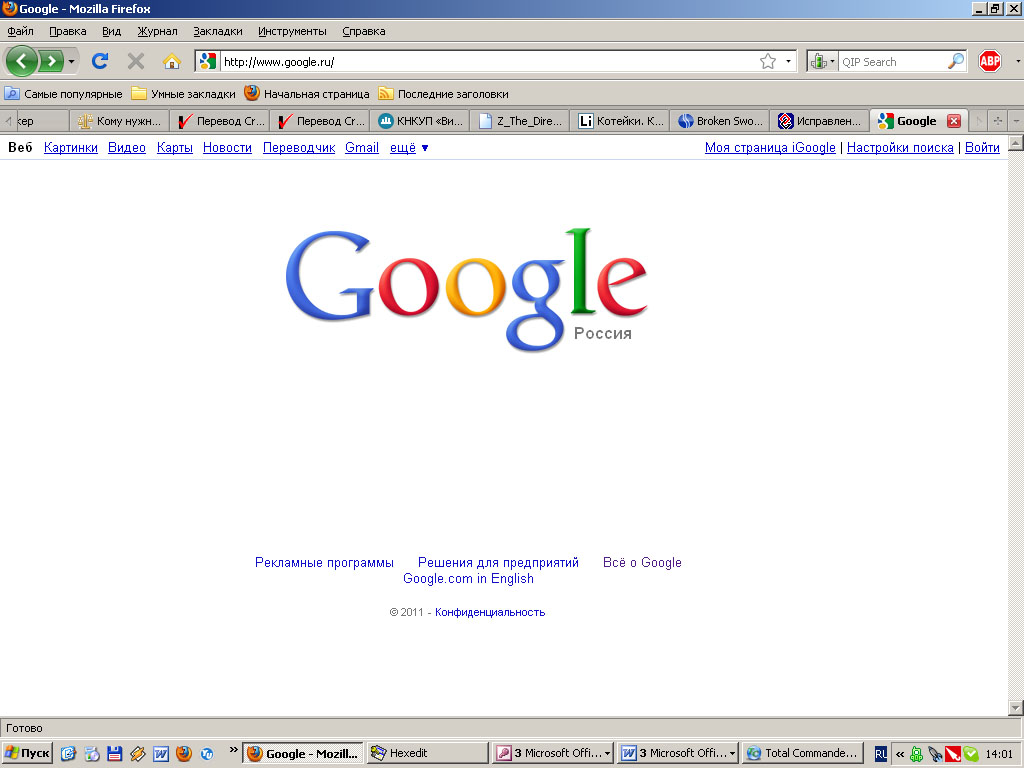Reload the page with the refresh icon
1024x768 pixels.
(x=100, y=61)
